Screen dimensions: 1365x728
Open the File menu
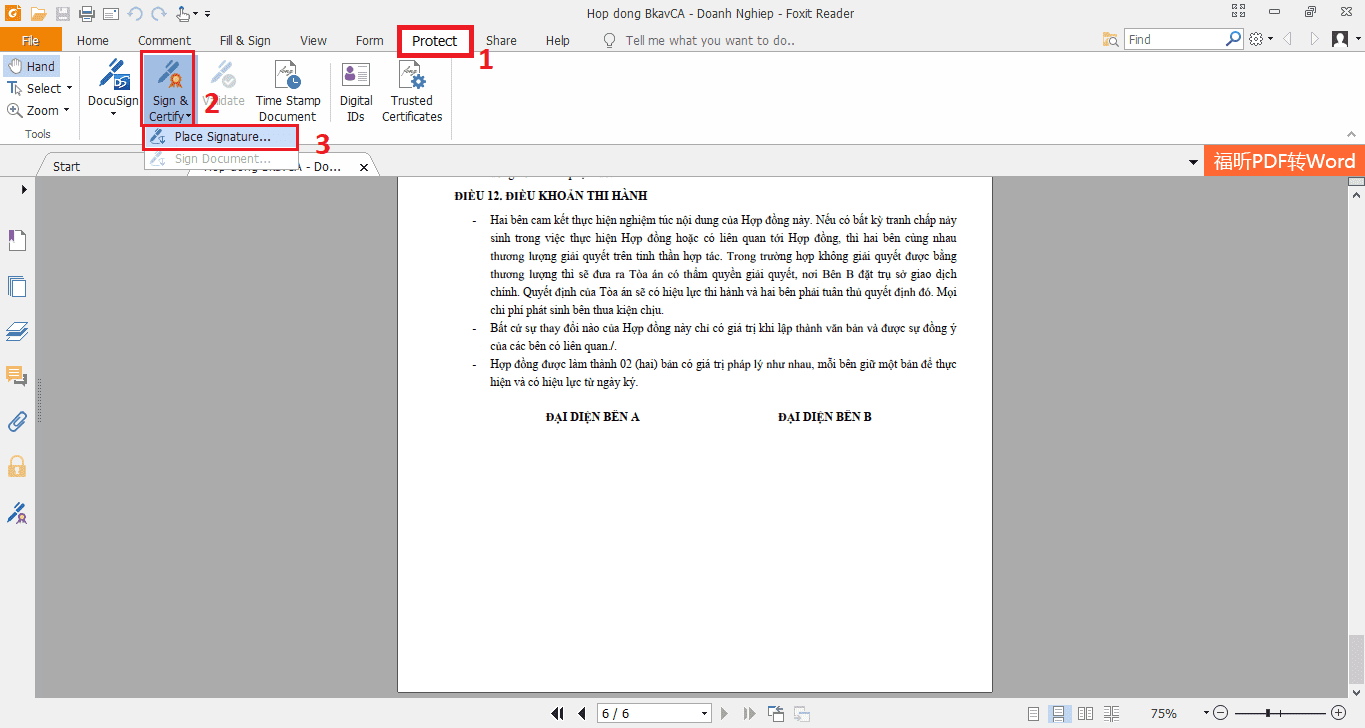31,40
